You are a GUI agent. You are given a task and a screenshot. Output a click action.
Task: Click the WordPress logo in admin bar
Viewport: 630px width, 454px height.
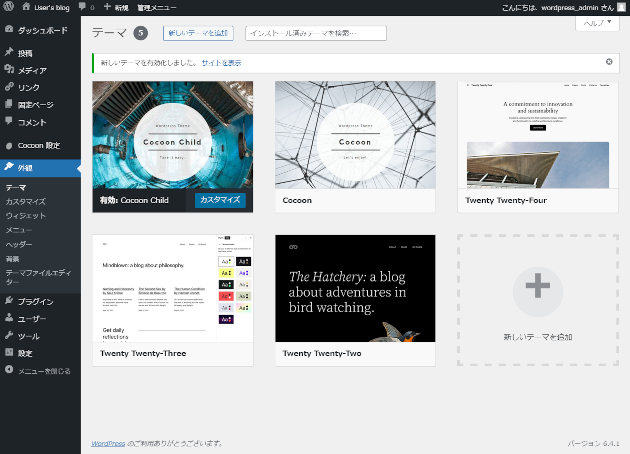[x=8, y=7]
